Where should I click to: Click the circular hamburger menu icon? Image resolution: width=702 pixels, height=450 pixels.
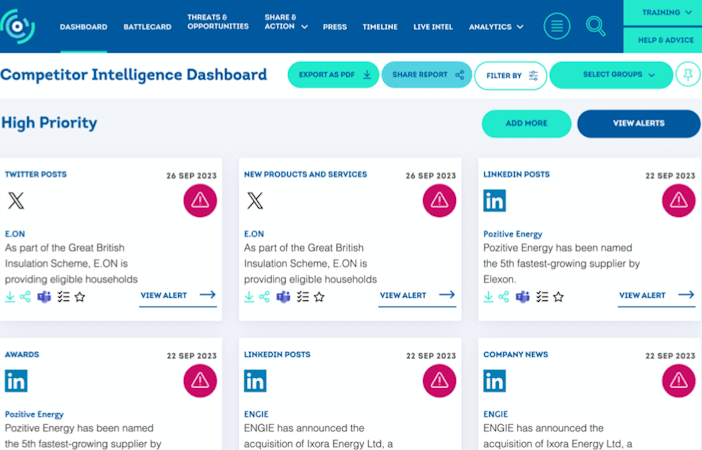[x=558, y=26]
